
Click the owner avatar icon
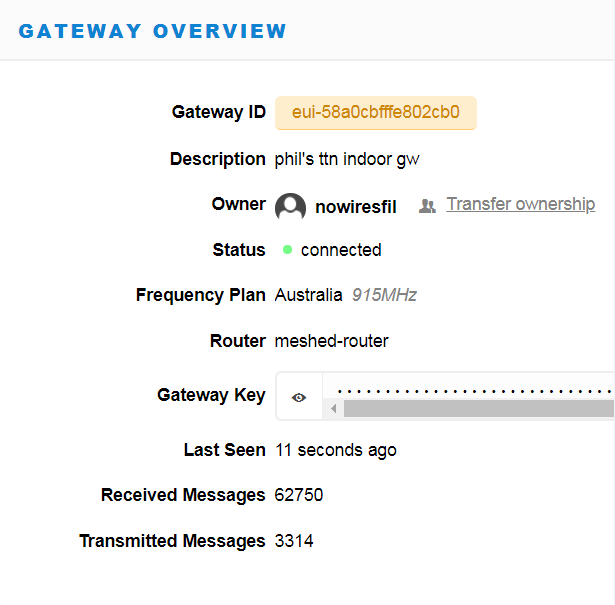tap(291, 206)
